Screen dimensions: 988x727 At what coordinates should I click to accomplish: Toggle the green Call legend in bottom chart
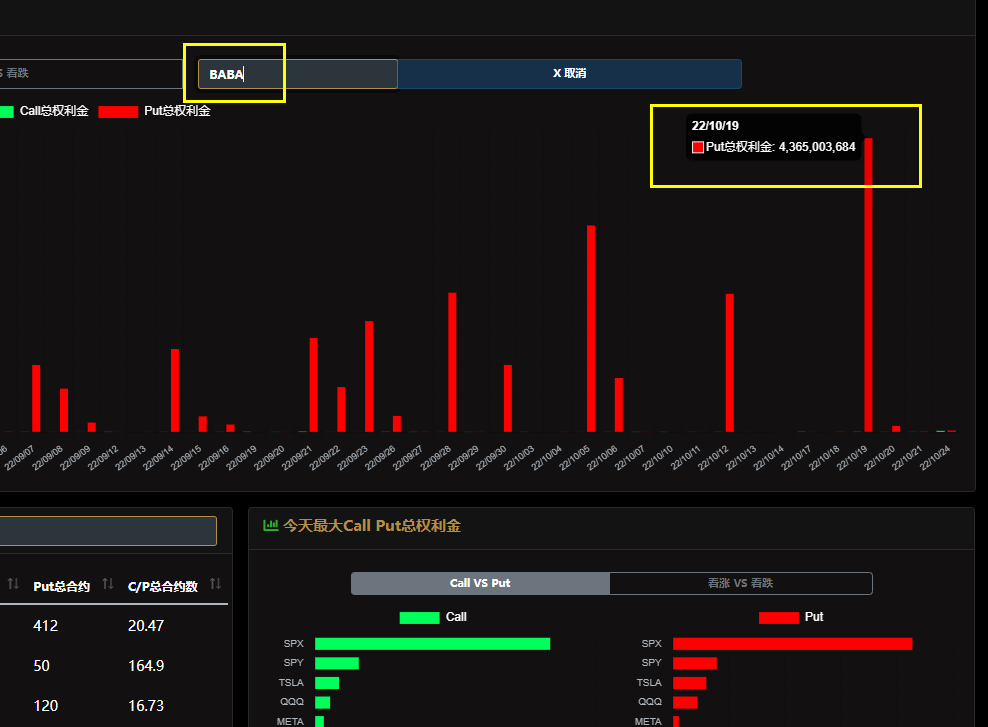(x=419, y=618)
